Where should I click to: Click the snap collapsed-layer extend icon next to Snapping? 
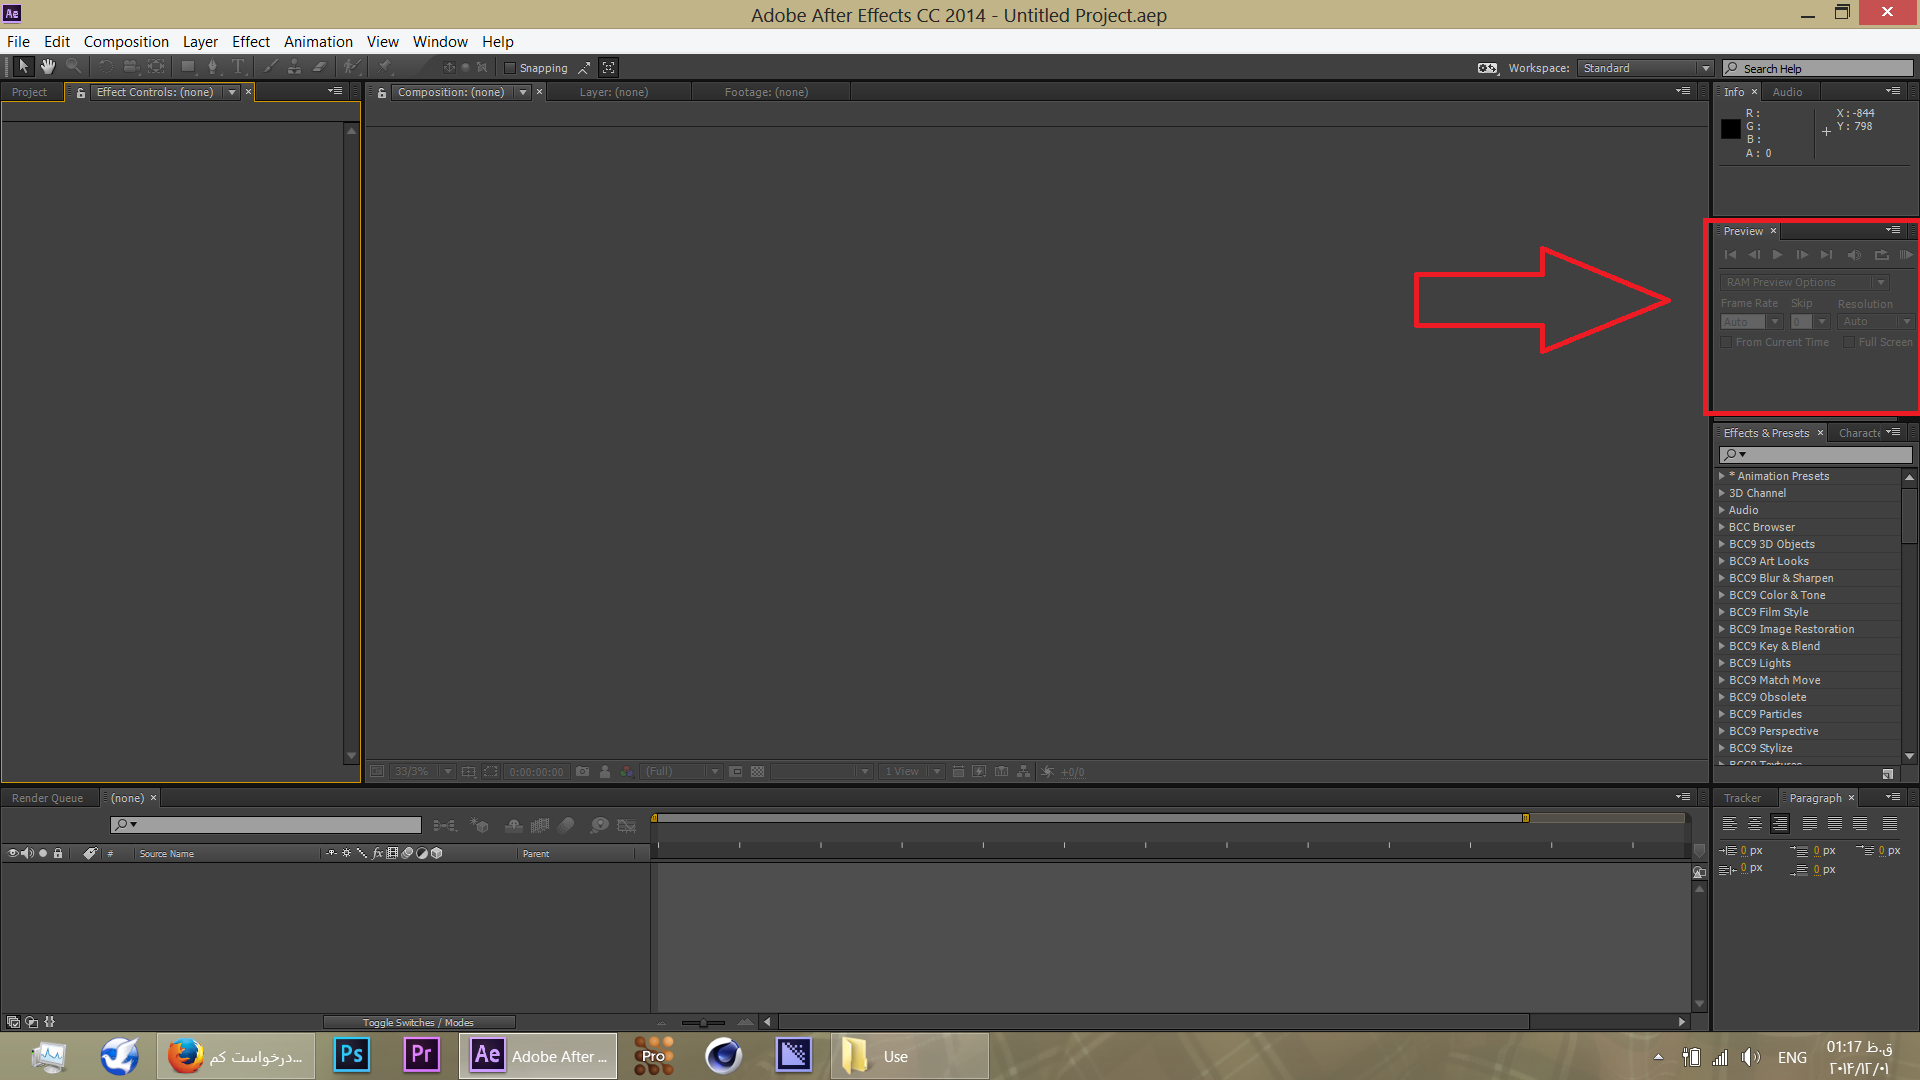[584, 68]
